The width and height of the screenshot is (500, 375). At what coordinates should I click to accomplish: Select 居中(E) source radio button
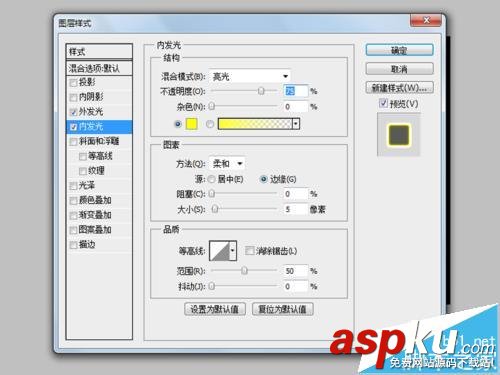coord(211,179)
